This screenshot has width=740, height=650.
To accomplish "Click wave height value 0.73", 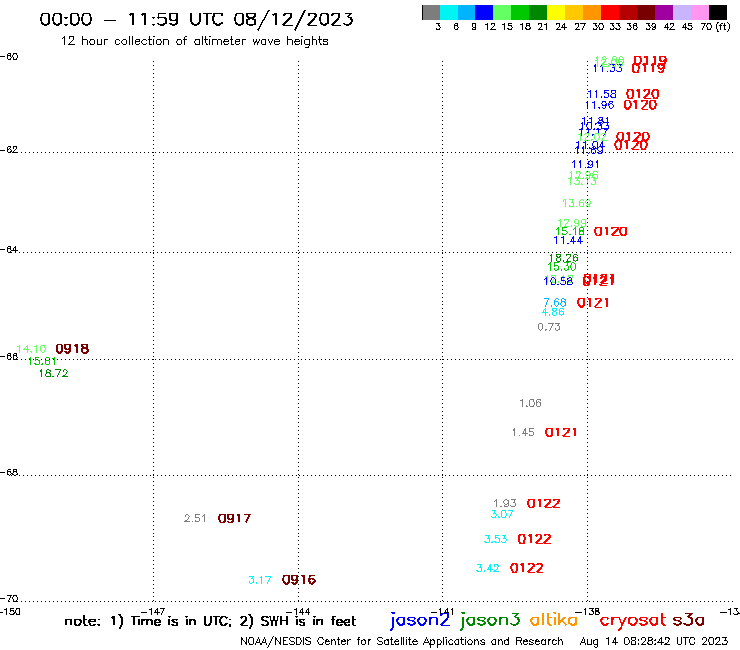I will tap(549, 327).
